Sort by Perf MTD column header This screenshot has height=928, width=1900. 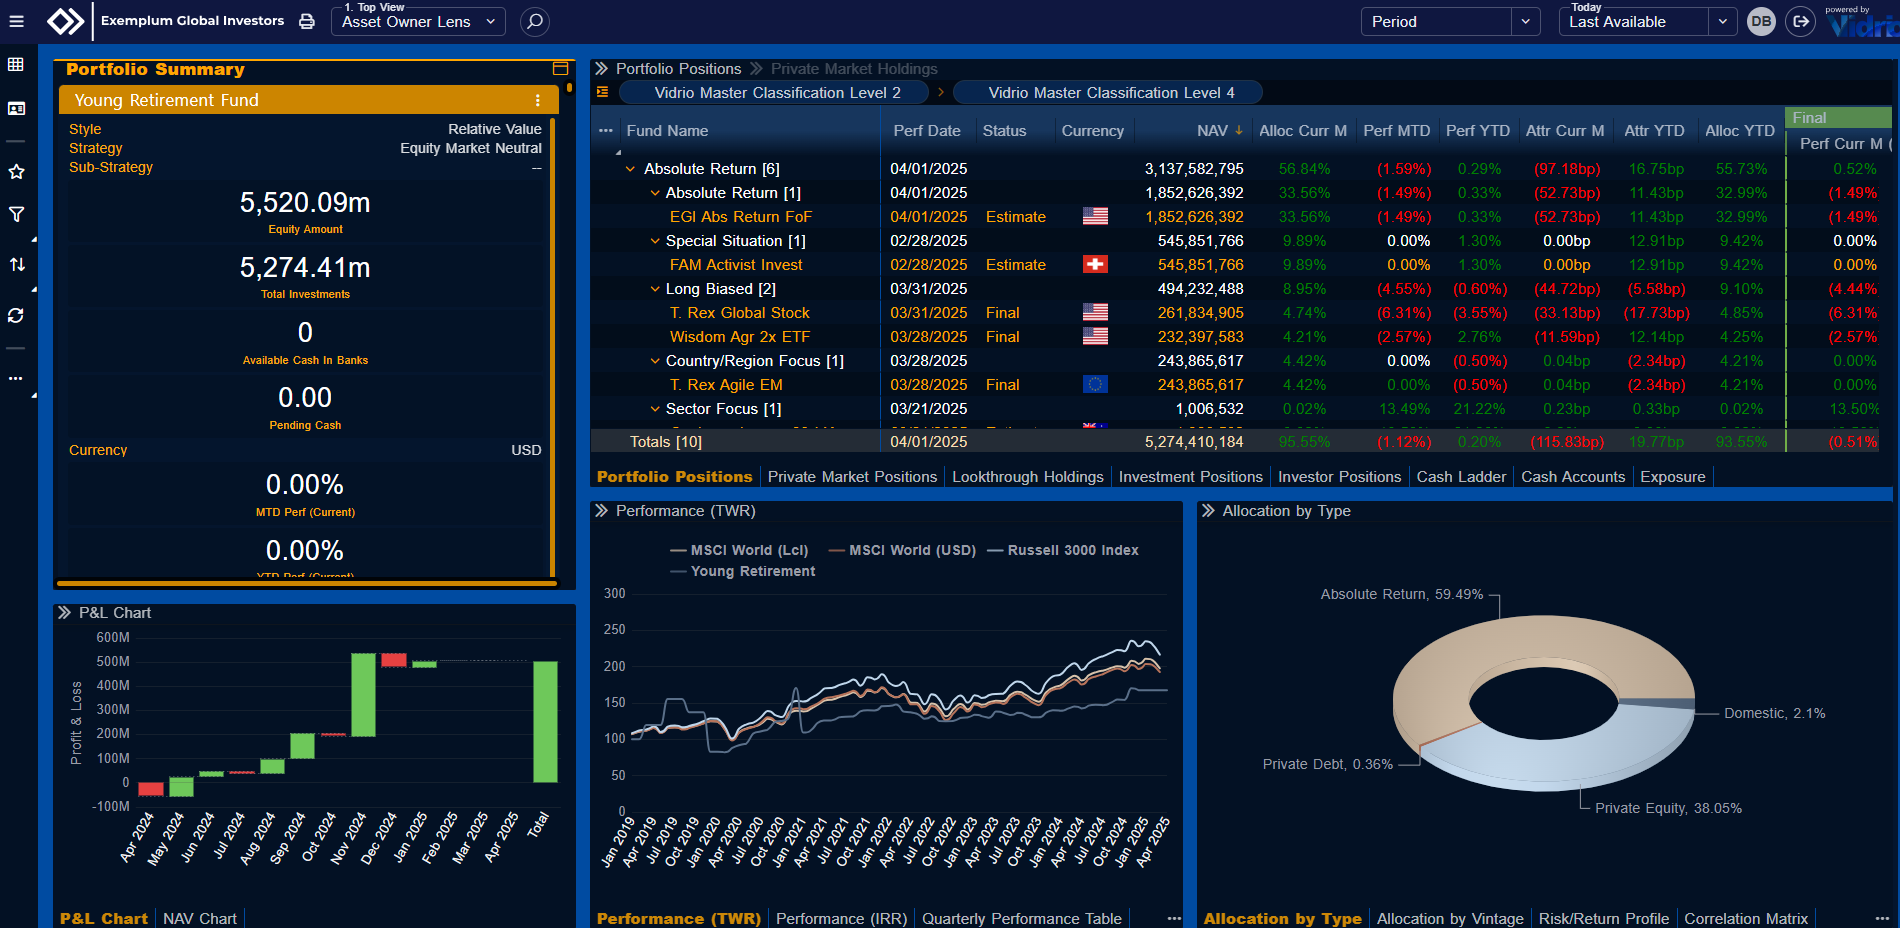[1396, 131]
